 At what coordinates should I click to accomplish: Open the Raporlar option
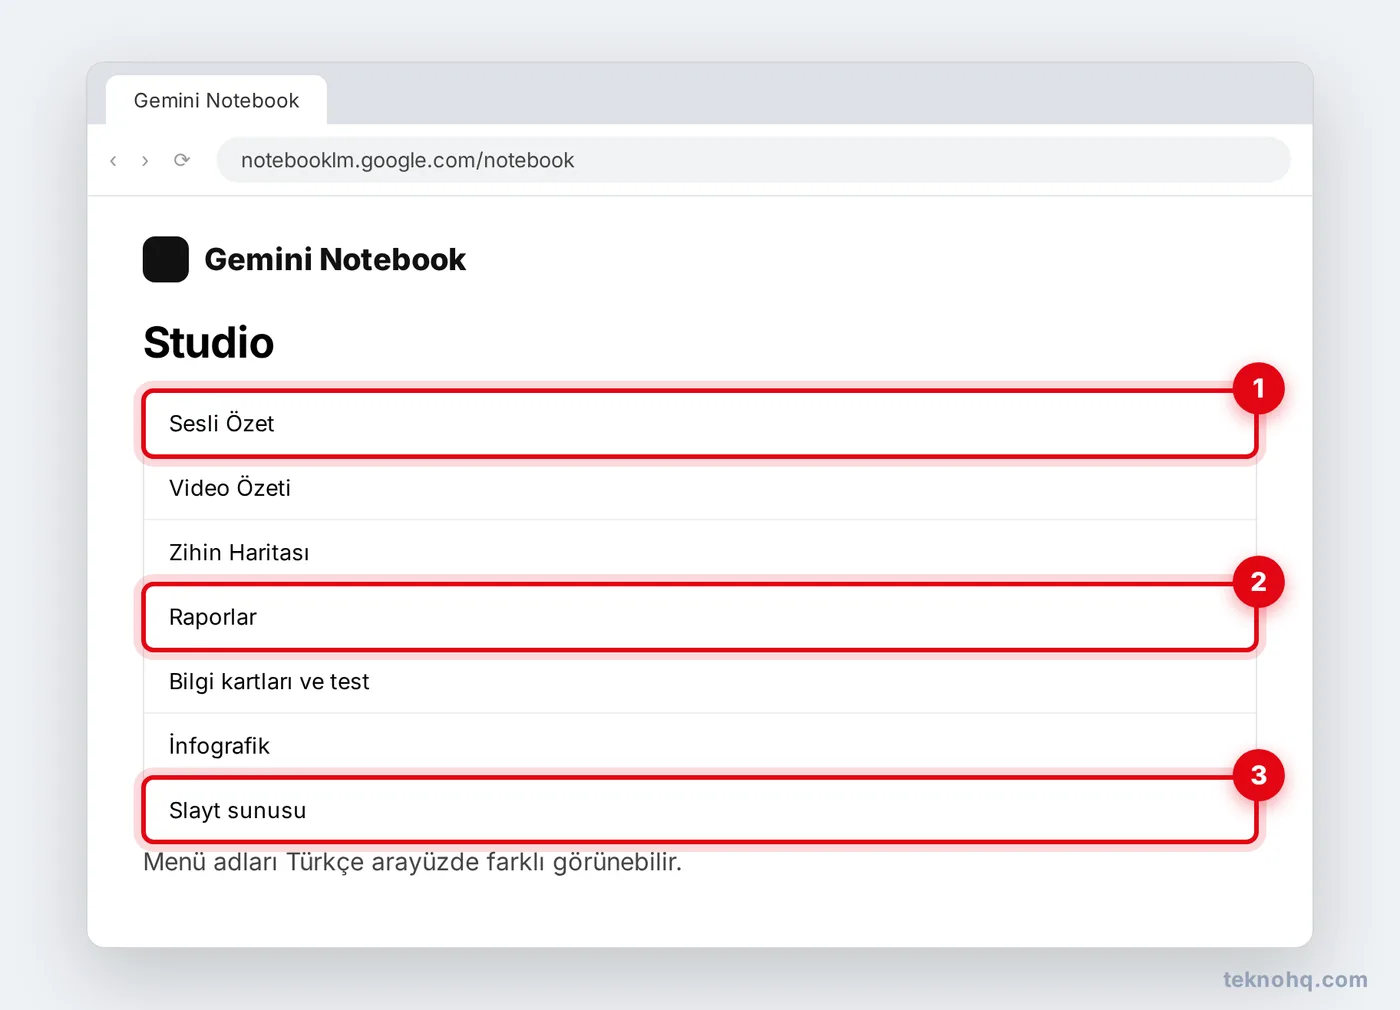[700, 617]
